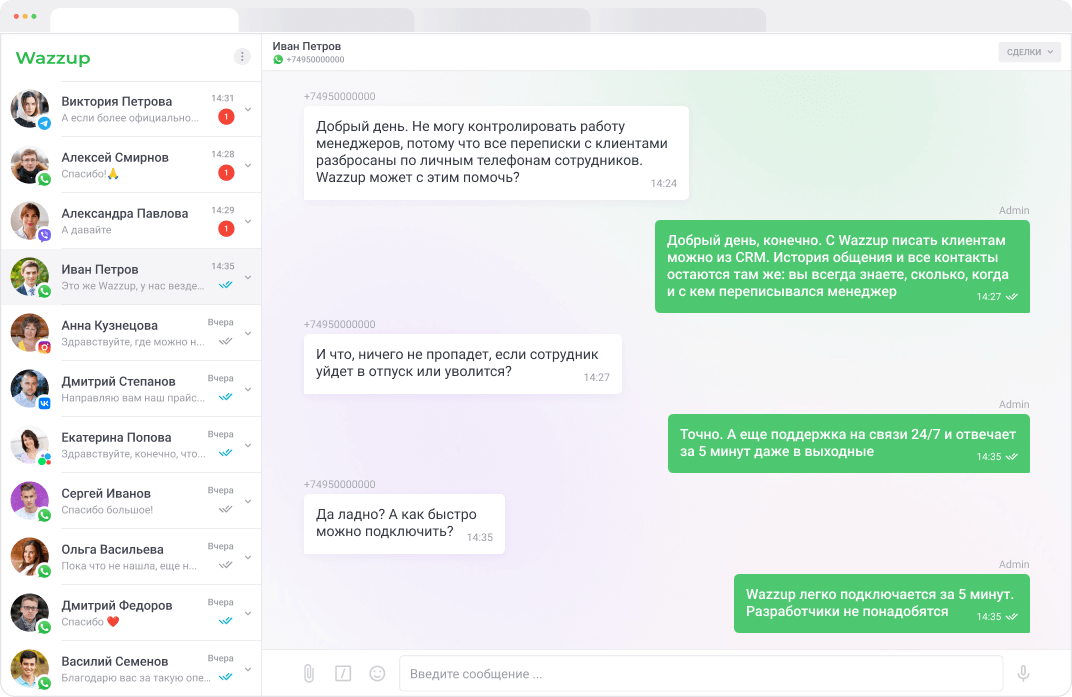Screen dimensions: 1072x697
Task: Click Дмитрий Степанов's avatar with VK badge
Action: pos(30,389)
